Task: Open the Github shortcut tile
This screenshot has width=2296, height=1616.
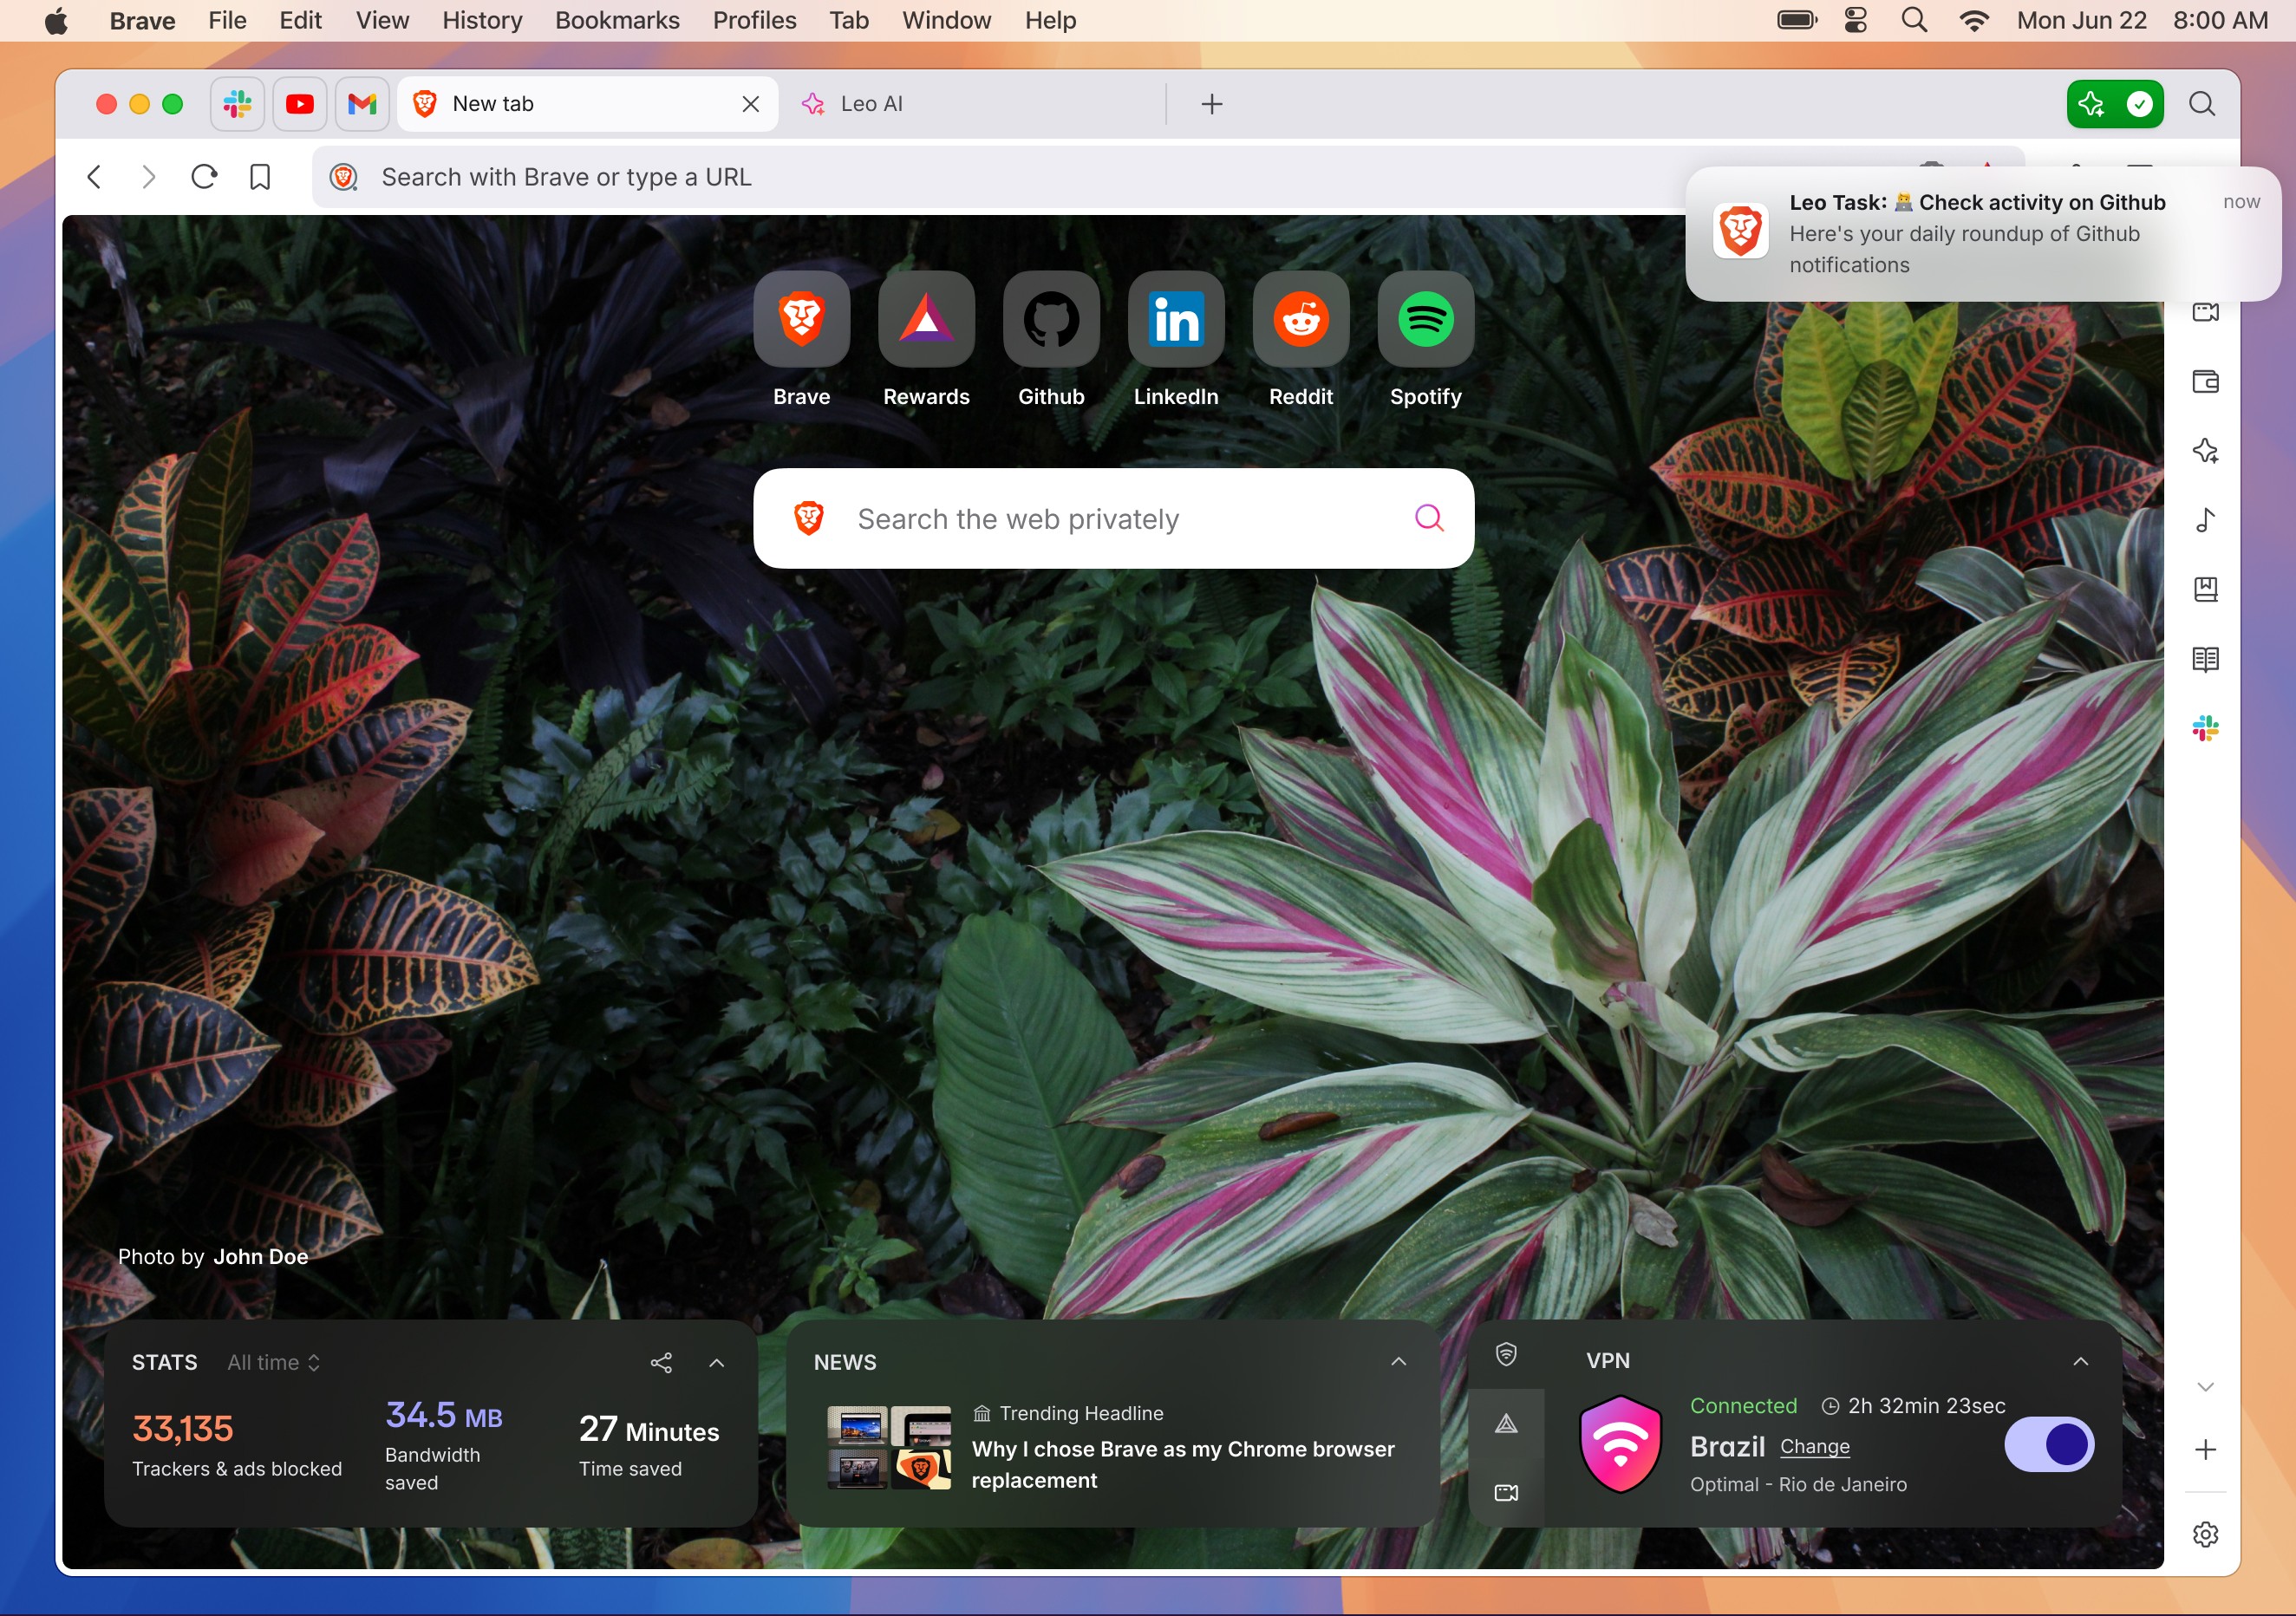Action: click(x=1051, y=320)
